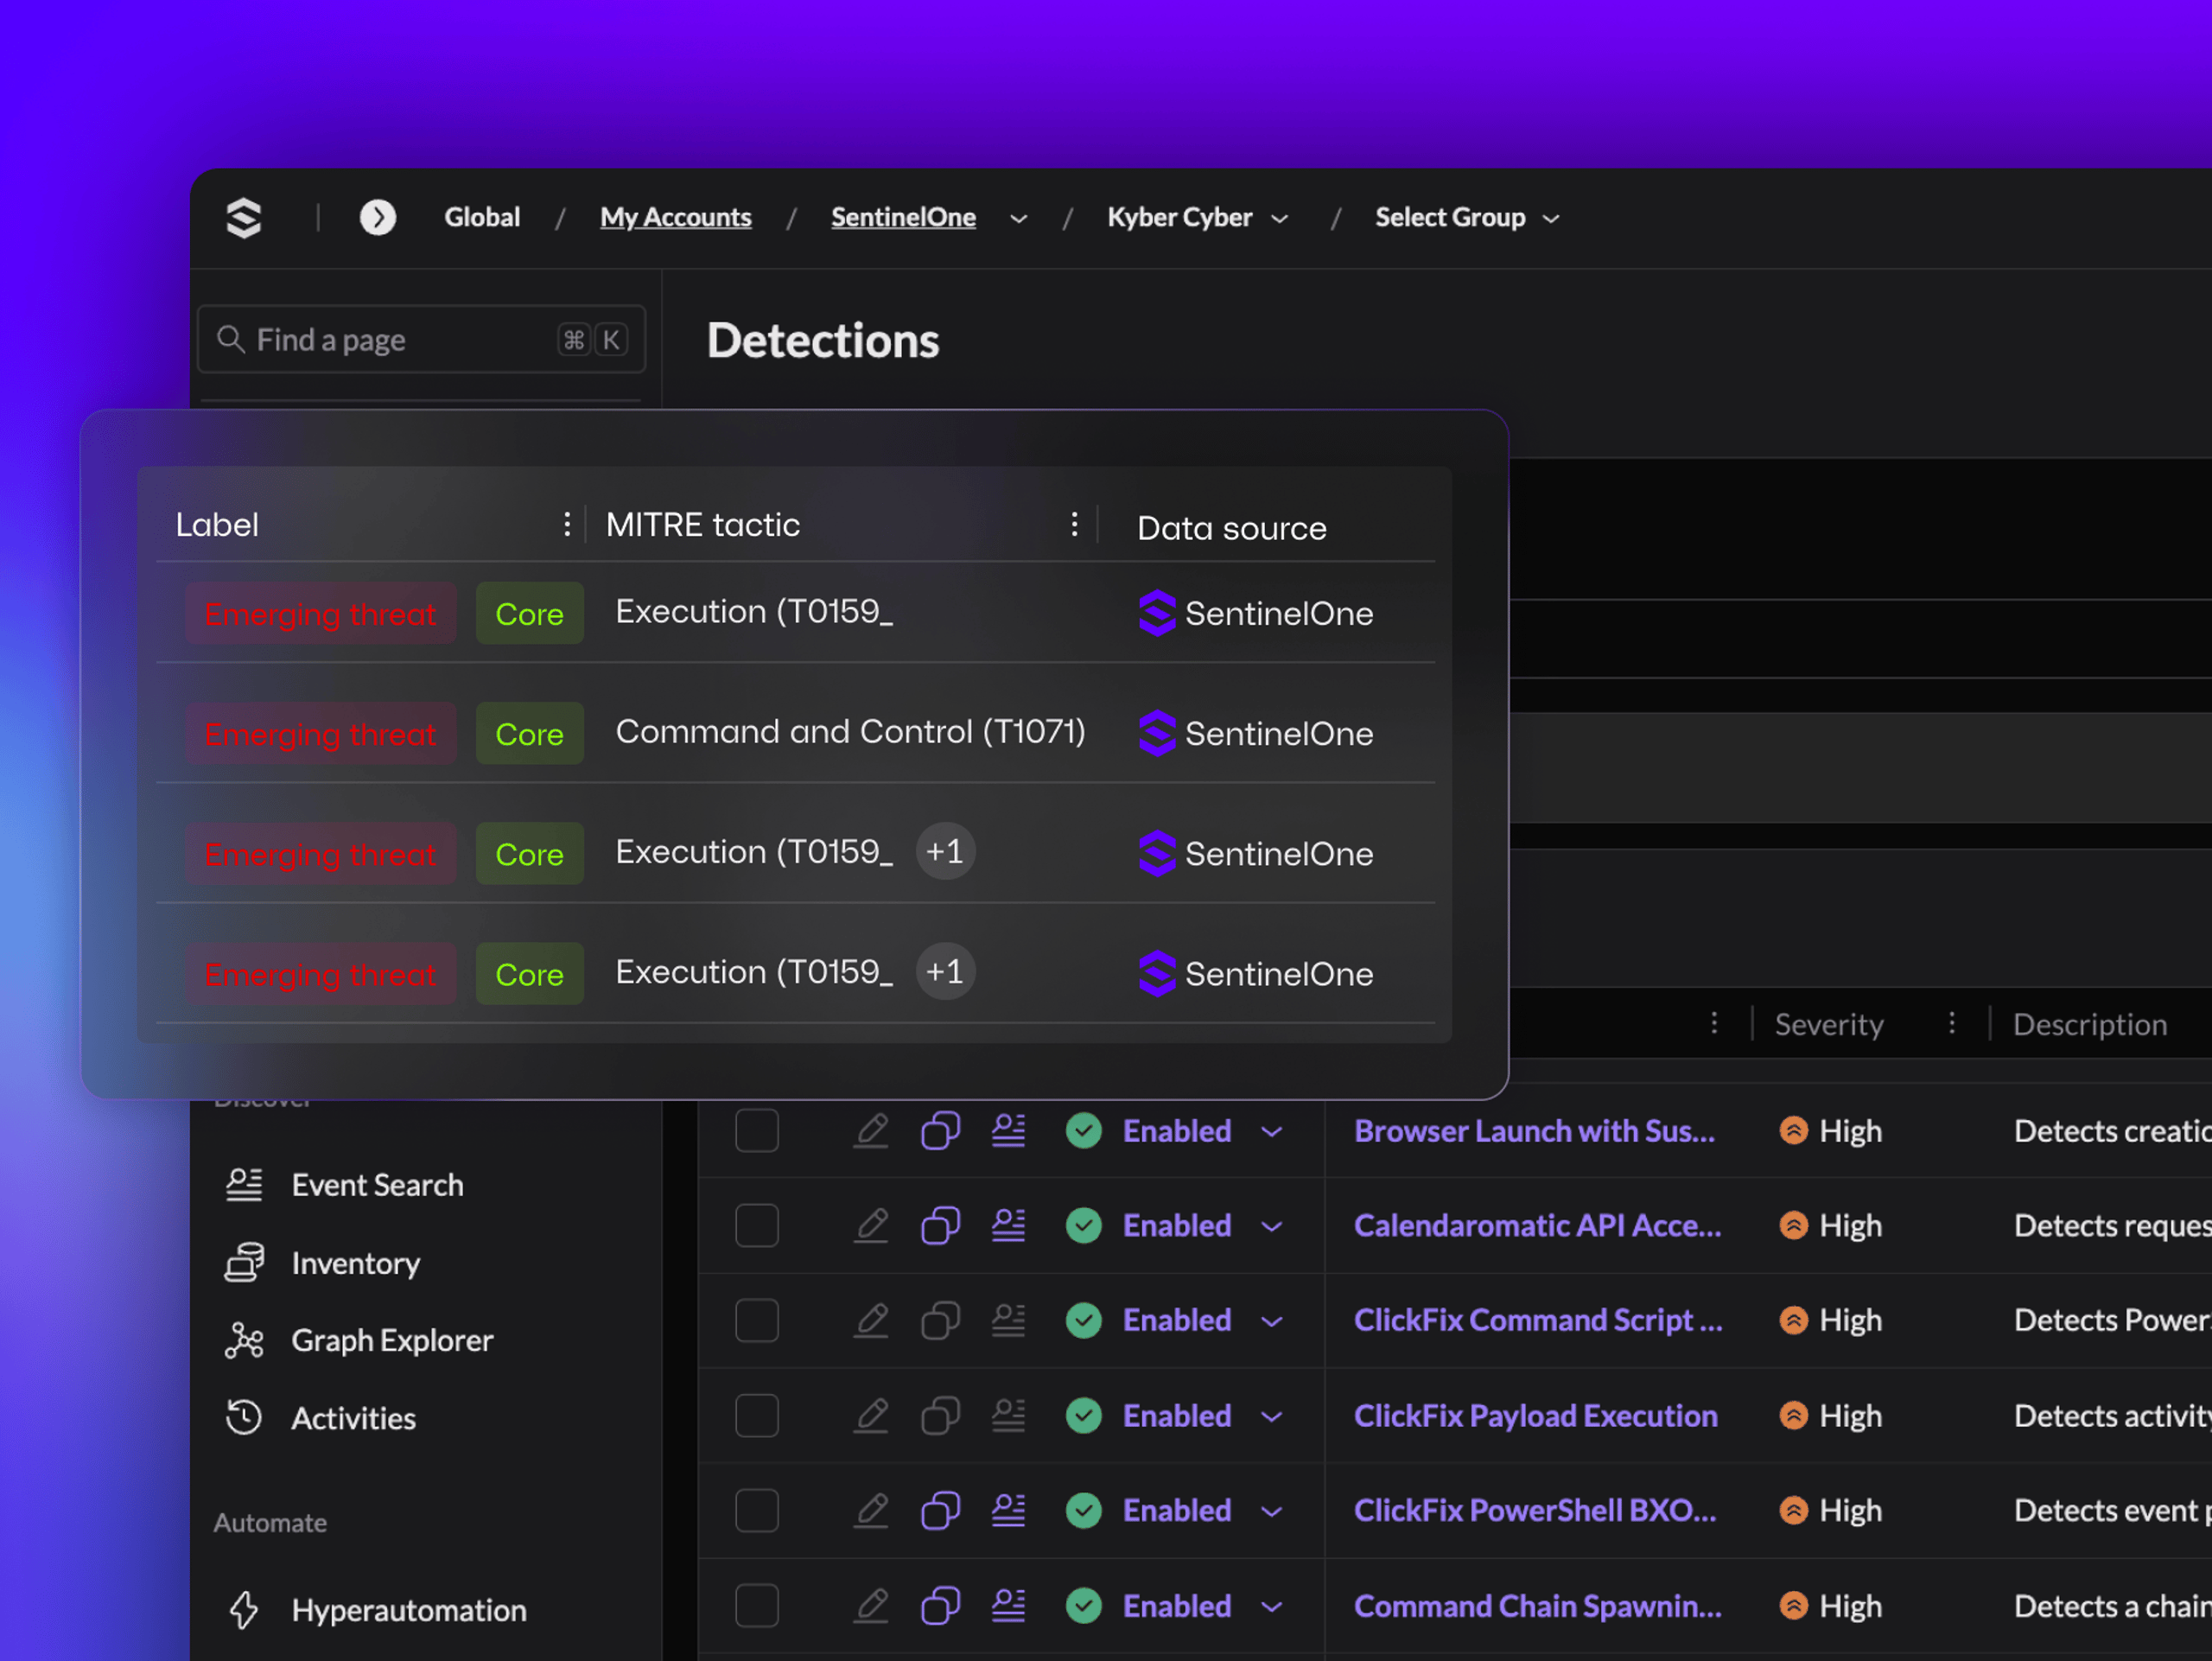This screenshot has height=1661, width=2212.
Task: Open Label column options menu
Action: [567, 524]
